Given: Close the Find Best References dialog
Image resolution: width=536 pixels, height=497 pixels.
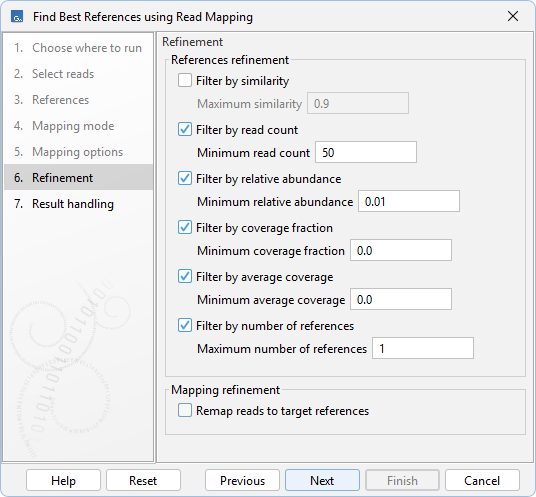Looking at the screenshot, I should [x=512, y=16].
